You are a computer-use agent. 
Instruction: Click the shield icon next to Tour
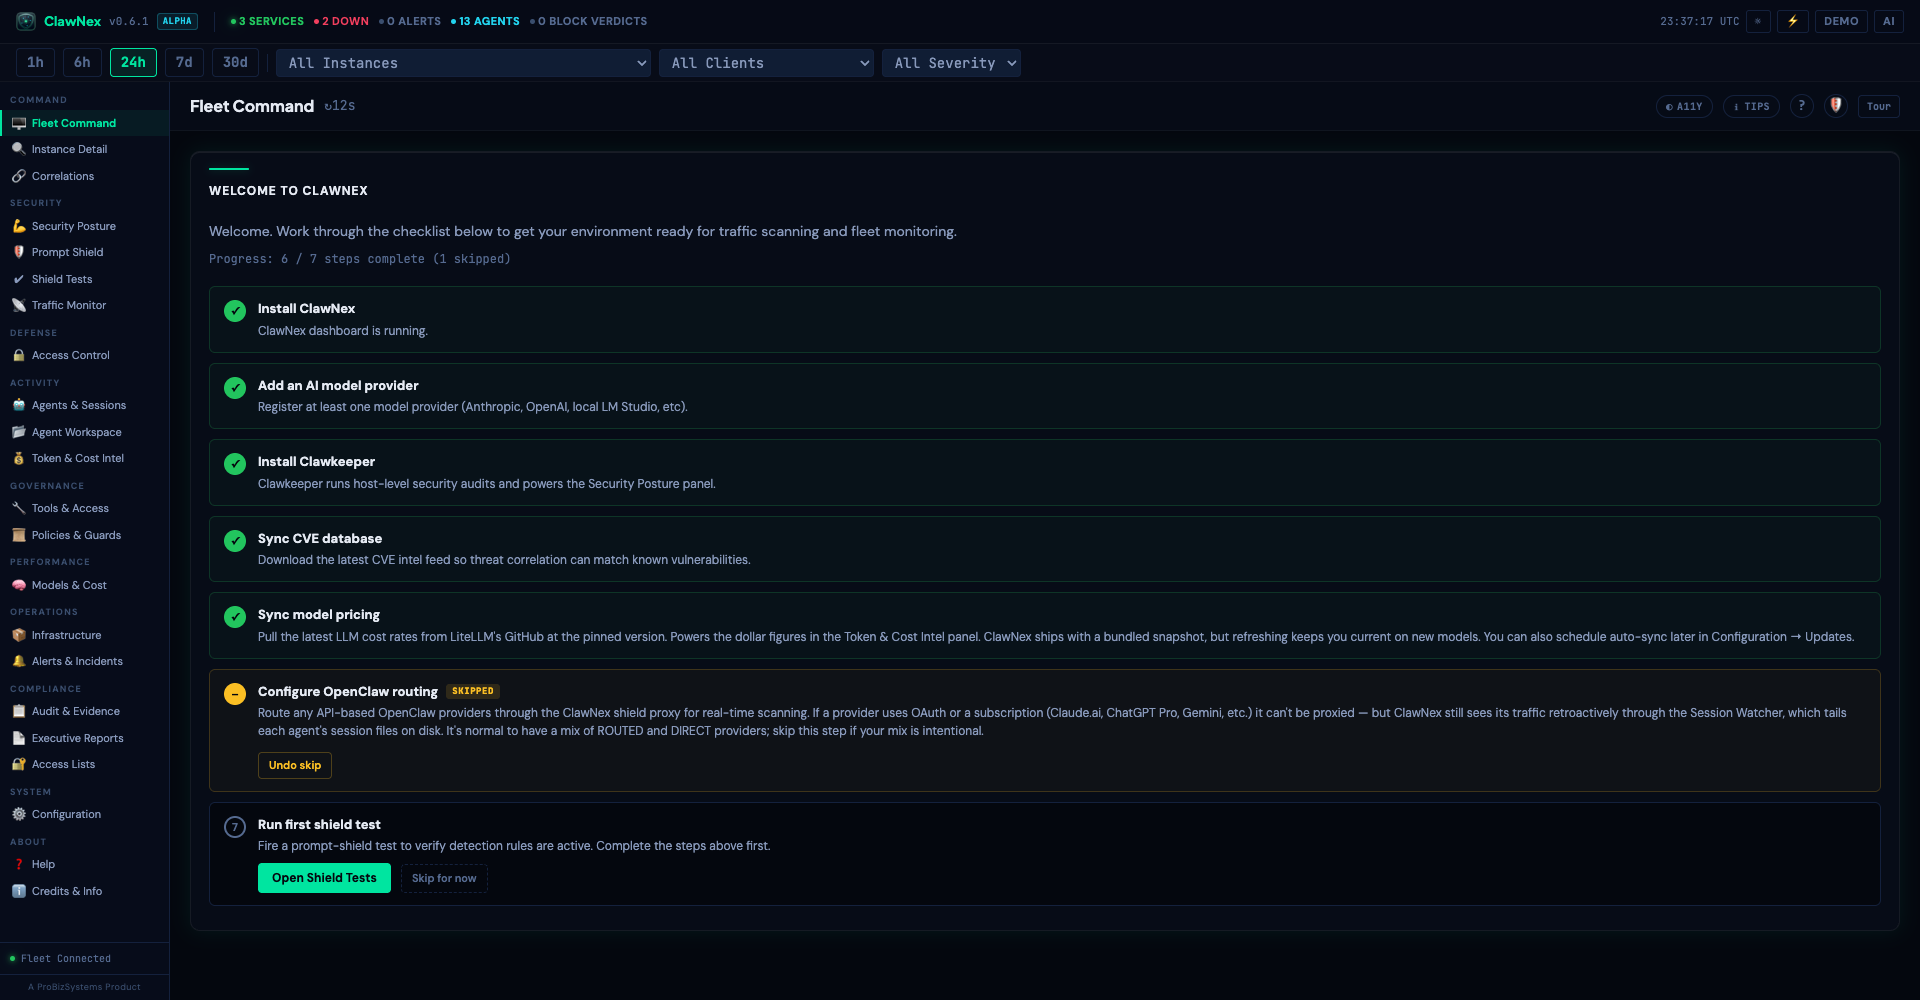[x=1836, y=106]
